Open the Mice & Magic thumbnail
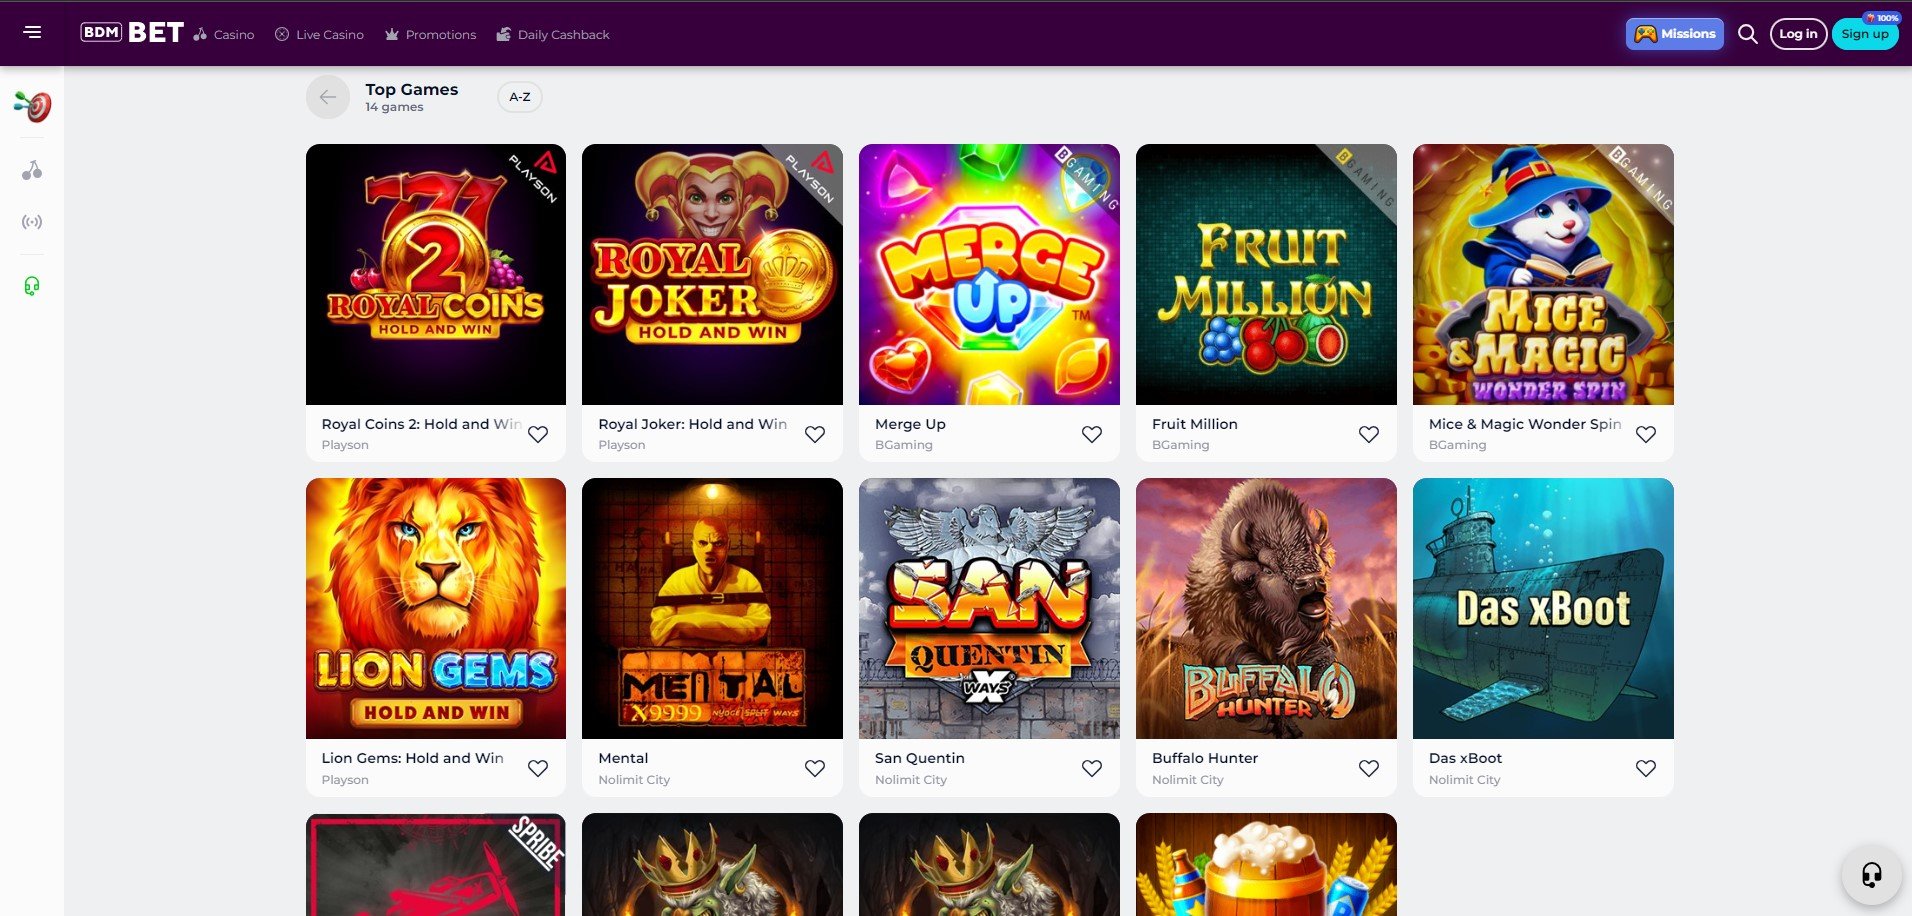This screenshot has height=916, width=1912. [1543, 274]
